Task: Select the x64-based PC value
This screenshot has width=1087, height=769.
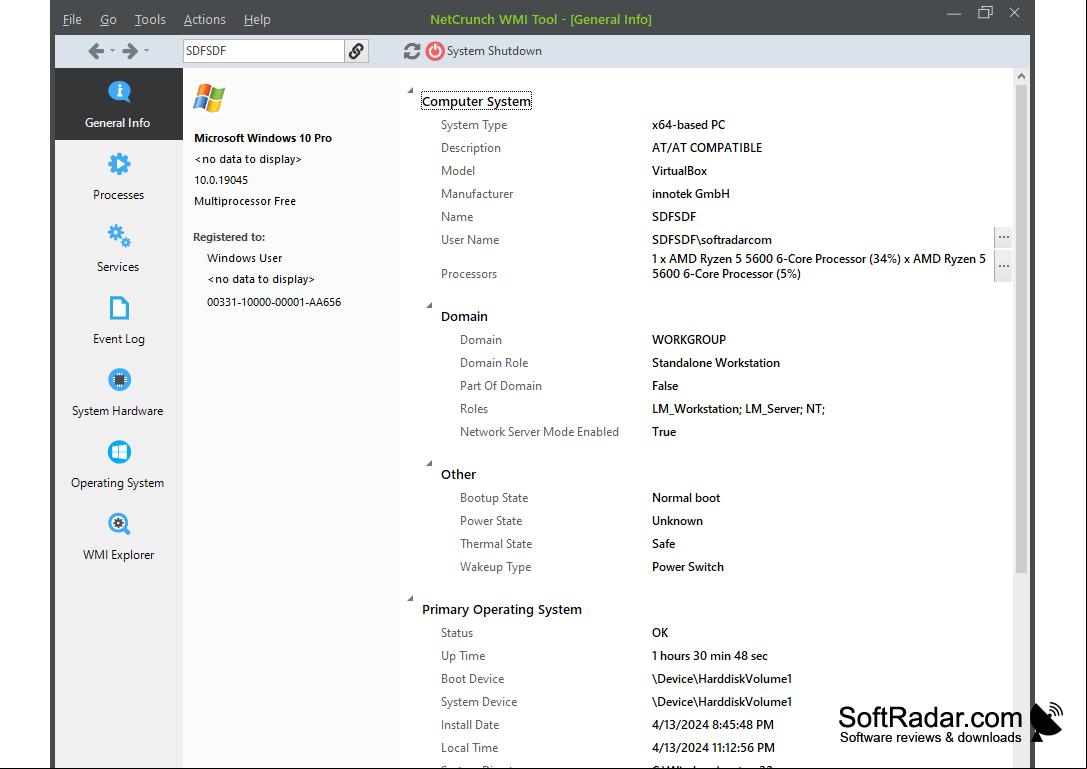Action: click(688, 125)
